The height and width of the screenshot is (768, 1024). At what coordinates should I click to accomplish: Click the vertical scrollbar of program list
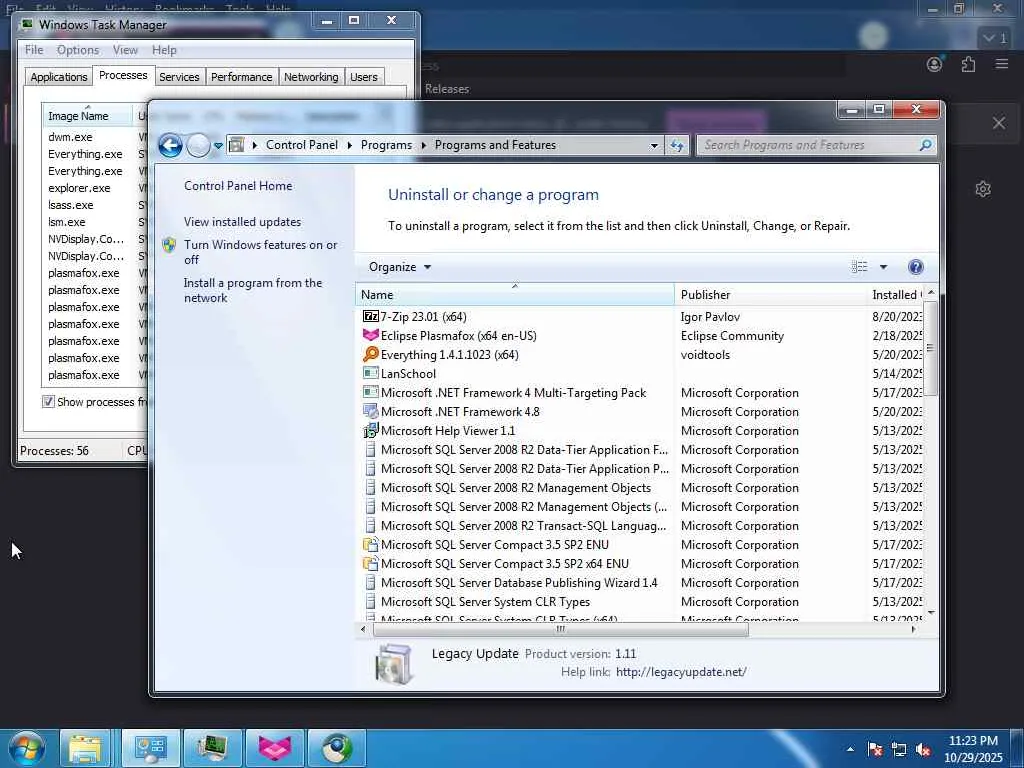click(931, 348)
